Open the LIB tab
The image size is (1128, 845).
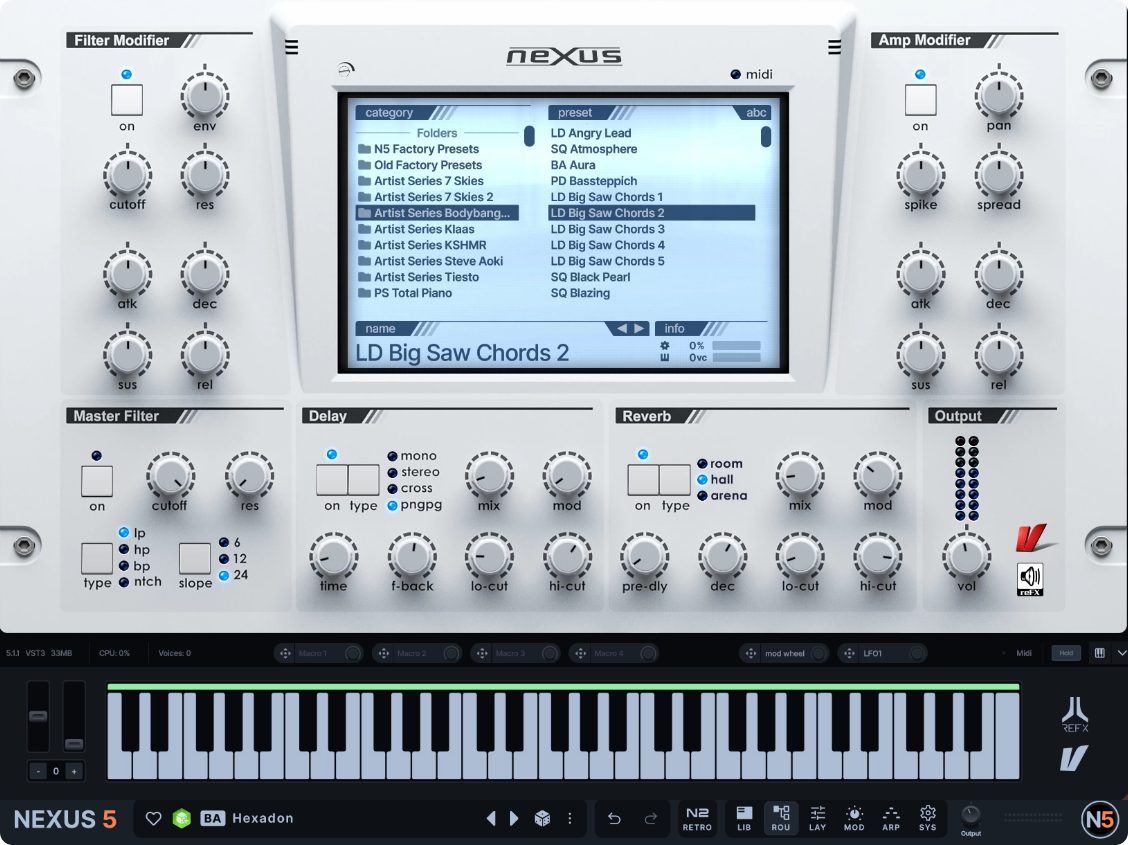click(744, 818)
